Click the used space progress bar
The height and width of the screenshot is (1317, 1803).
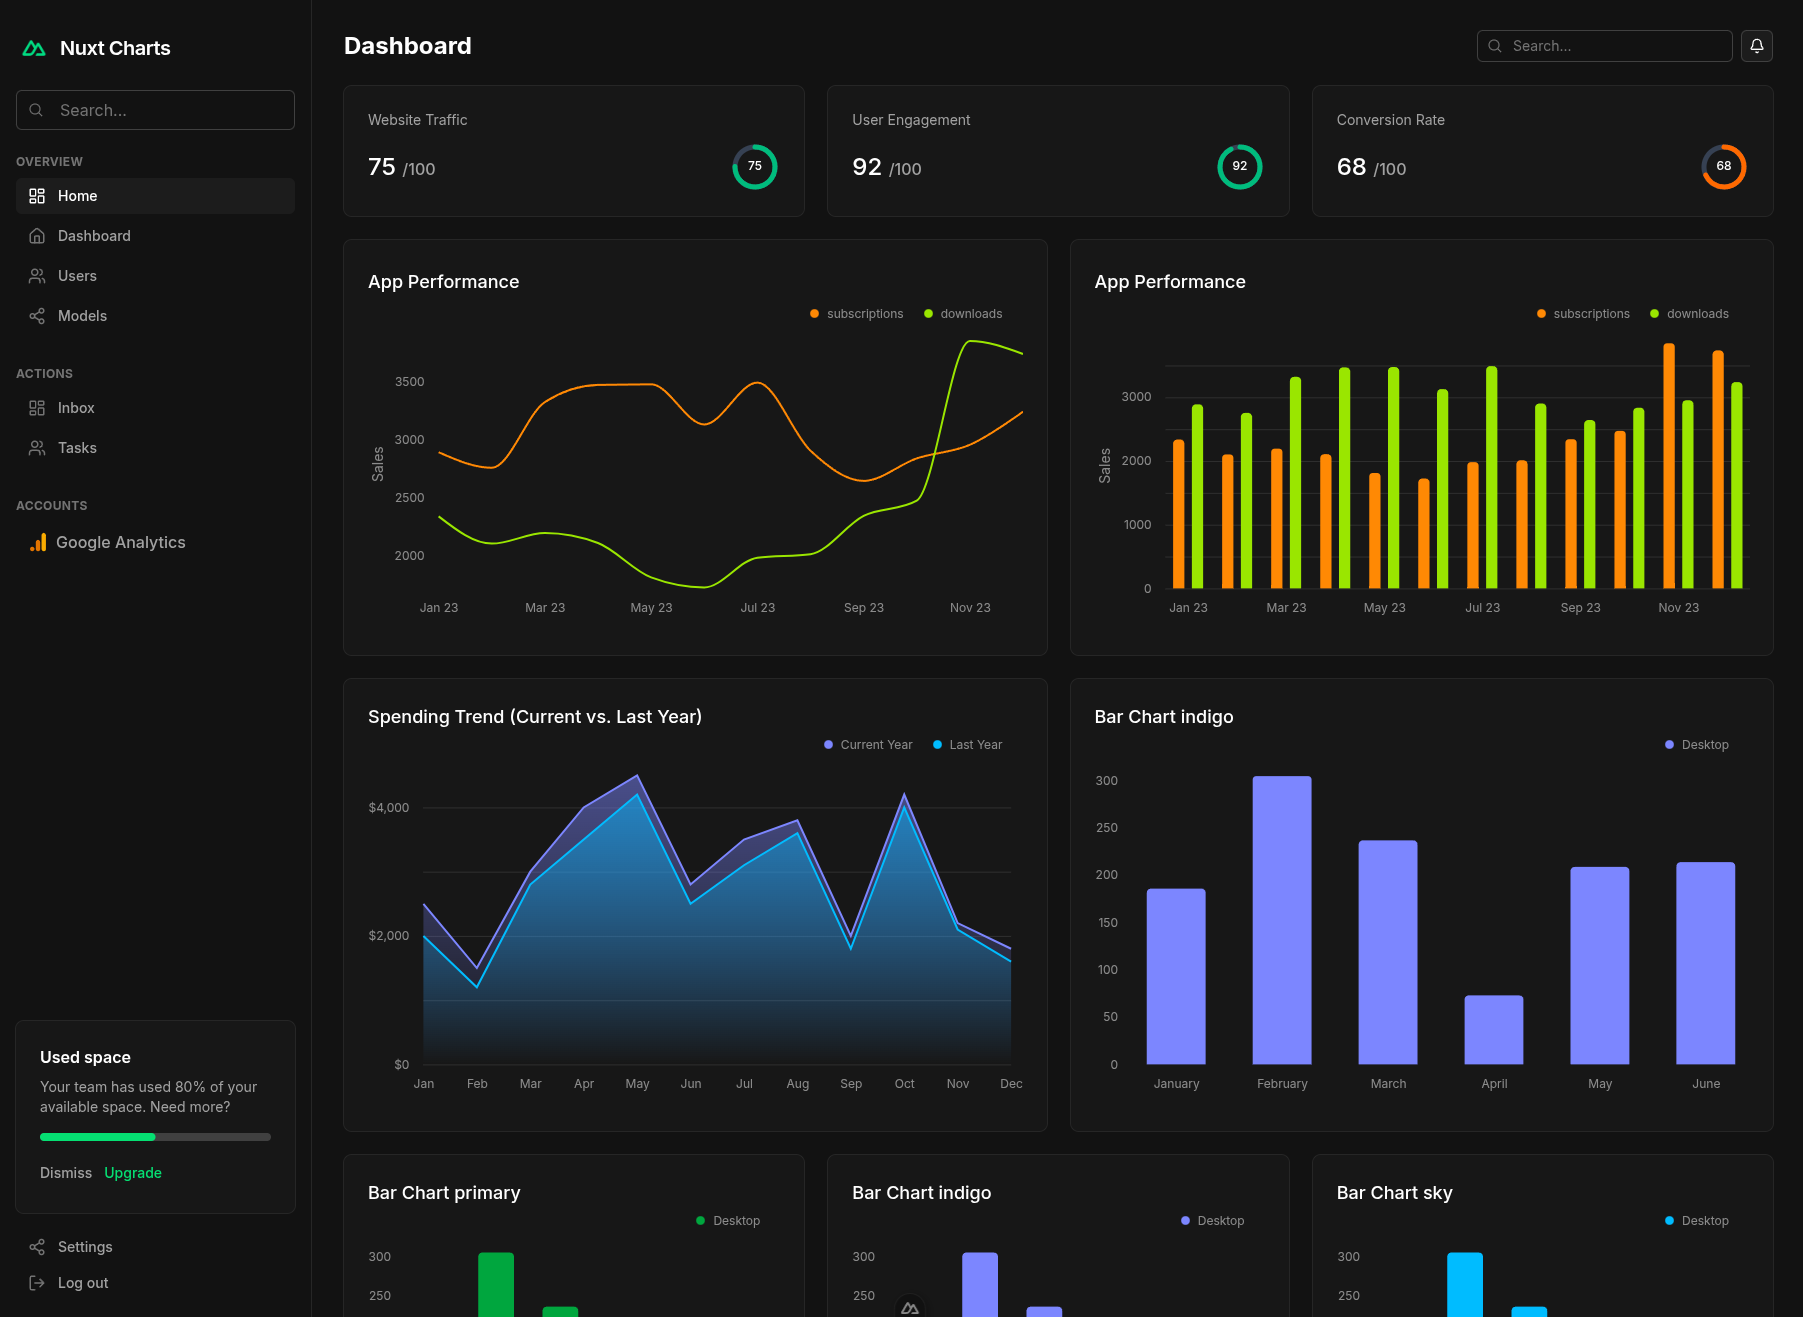[155, 1137]
